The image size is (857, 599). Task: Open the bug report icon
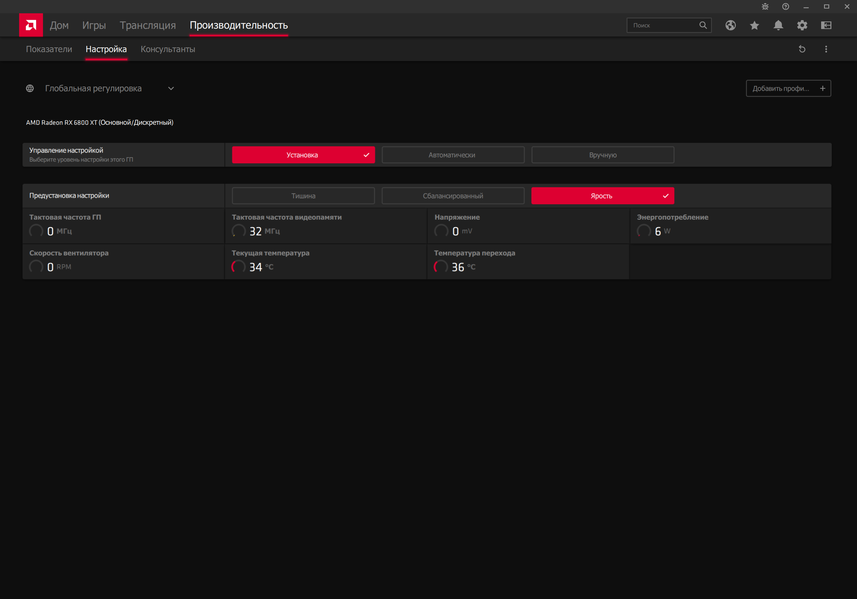[765, 7]
